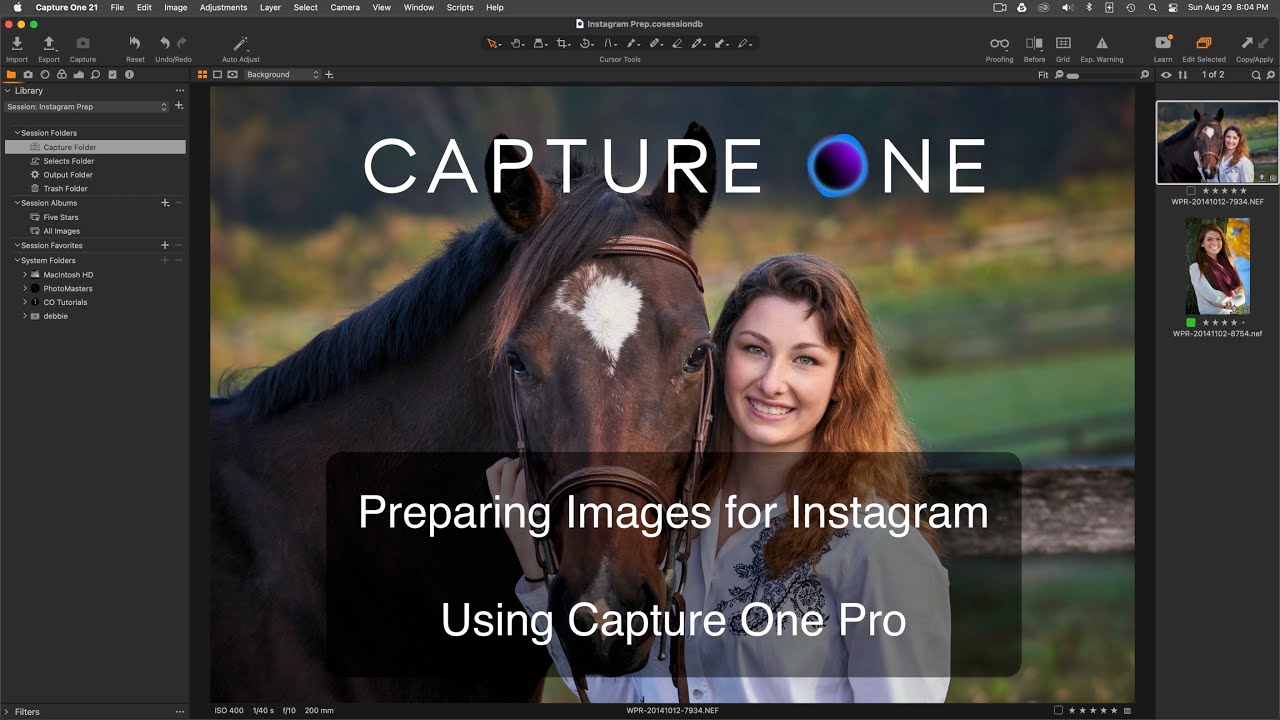Toggle the Before comparison view
Viewport: 1280px width, 720px height.
(x=1034, y=43)
